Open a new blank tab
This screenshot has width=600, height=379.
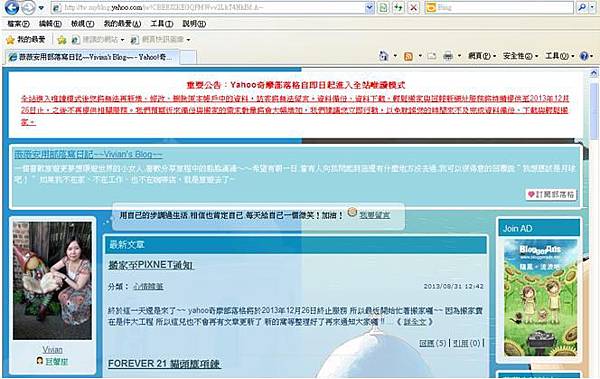tap(188, 57)
